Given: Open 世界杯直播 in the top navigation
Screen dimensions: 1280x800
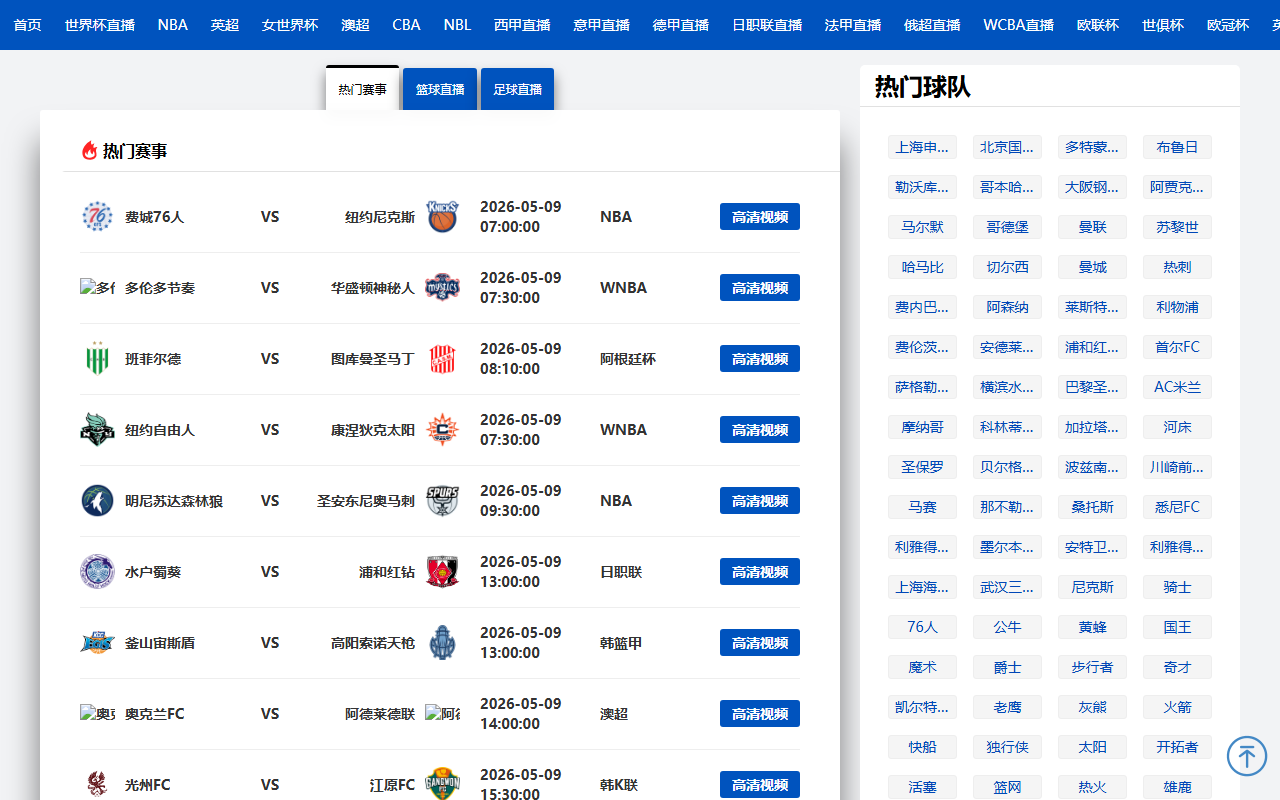Looking at the screenshot, I should (x=99, y=25).
